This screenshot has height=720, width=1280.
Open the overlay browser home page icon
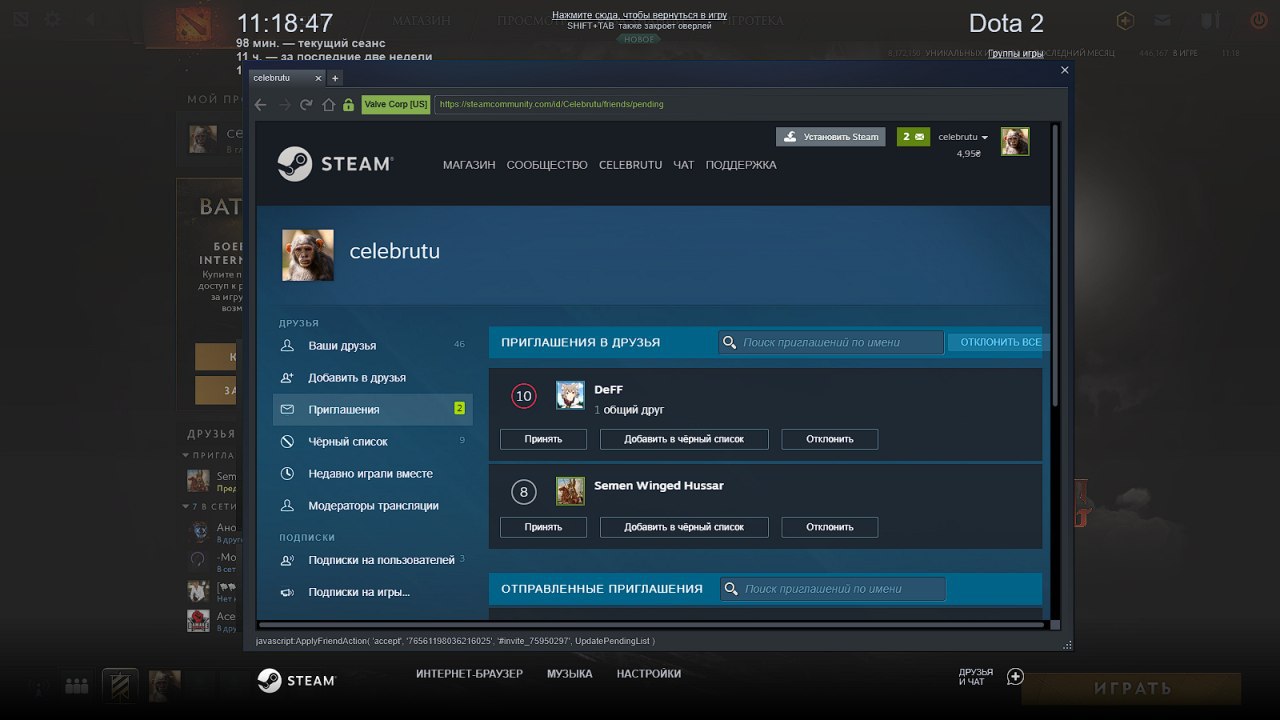click(328, 104)
